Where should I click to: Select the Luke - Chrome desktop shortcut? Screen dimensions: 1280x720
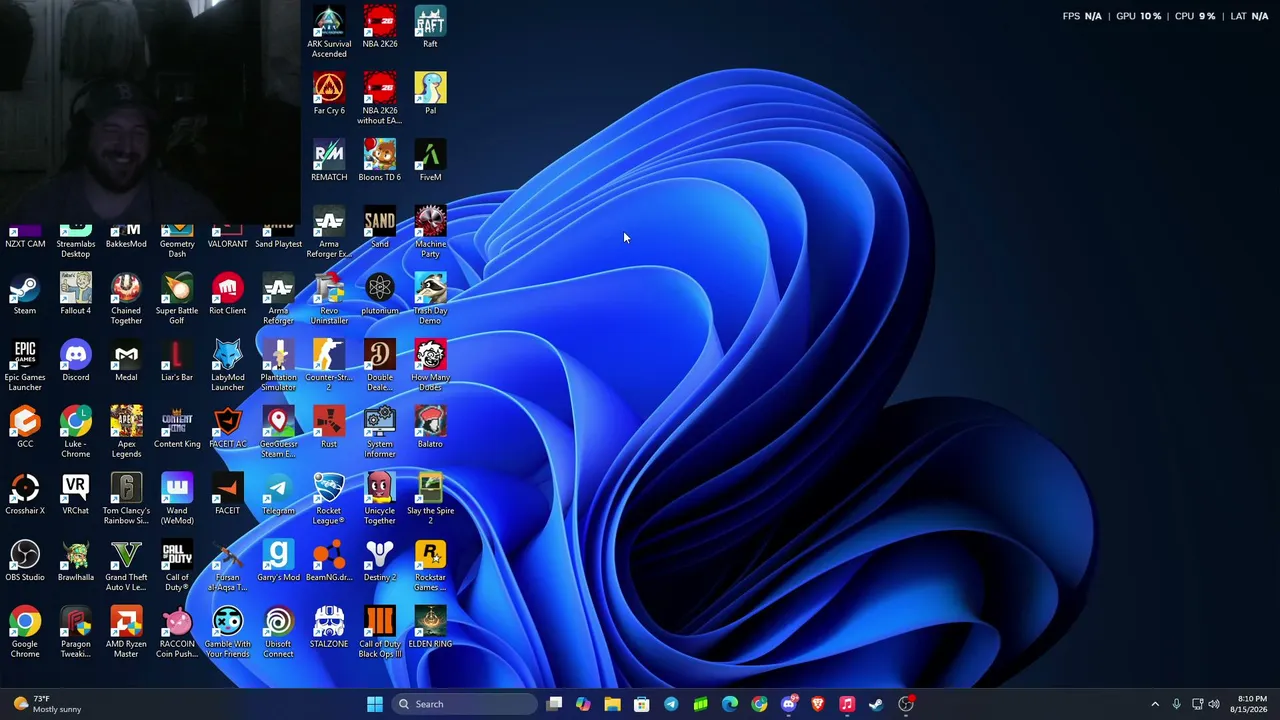75,432
